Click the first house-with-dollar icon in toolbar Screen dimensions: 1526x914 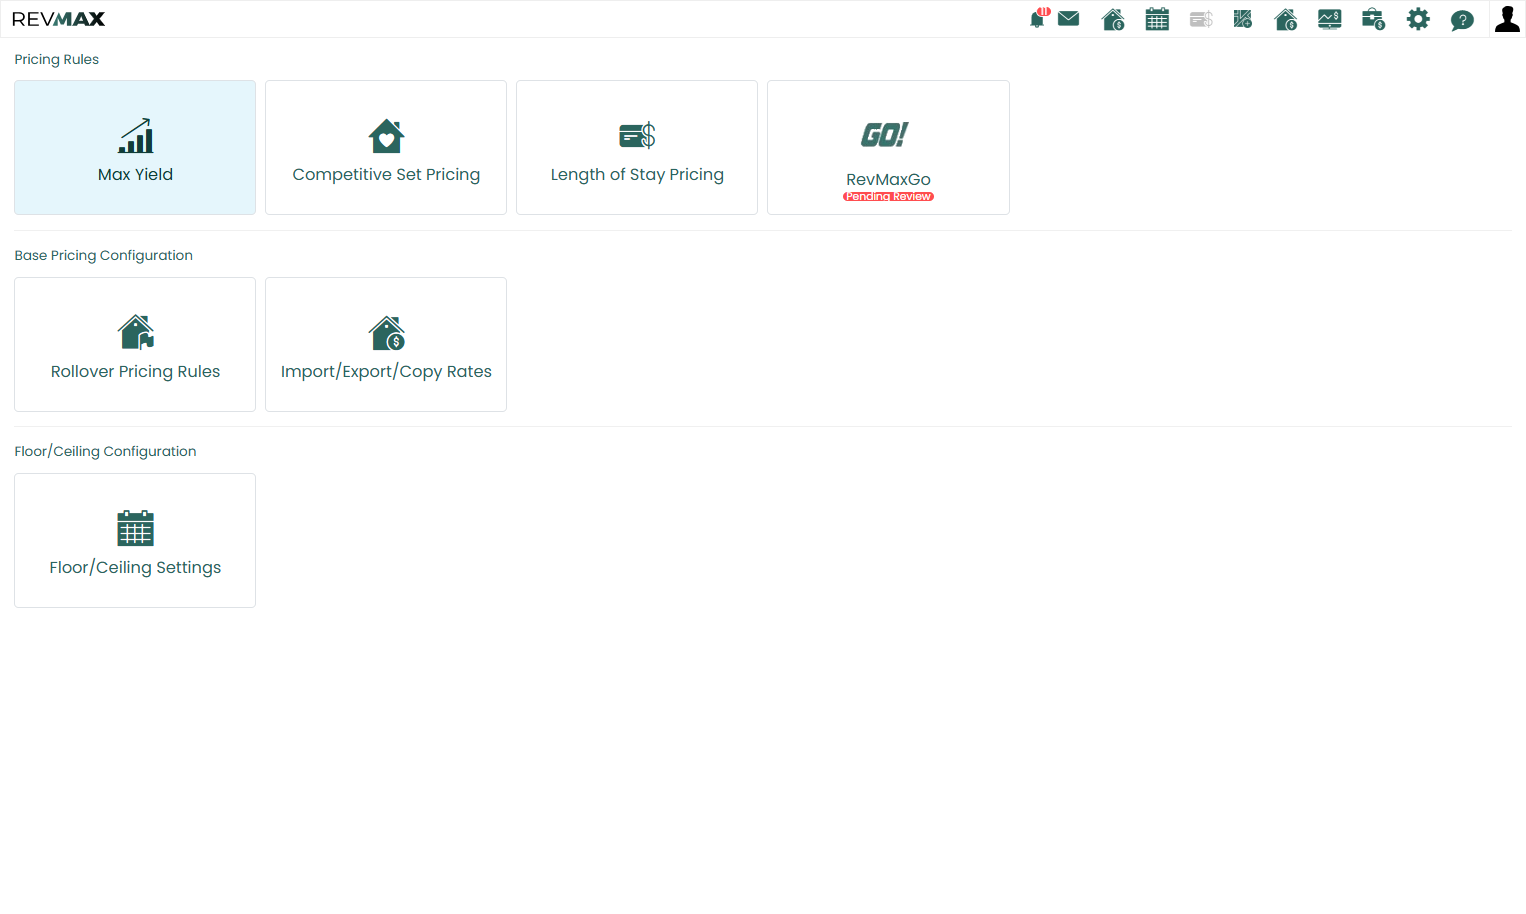[1113, 19]
